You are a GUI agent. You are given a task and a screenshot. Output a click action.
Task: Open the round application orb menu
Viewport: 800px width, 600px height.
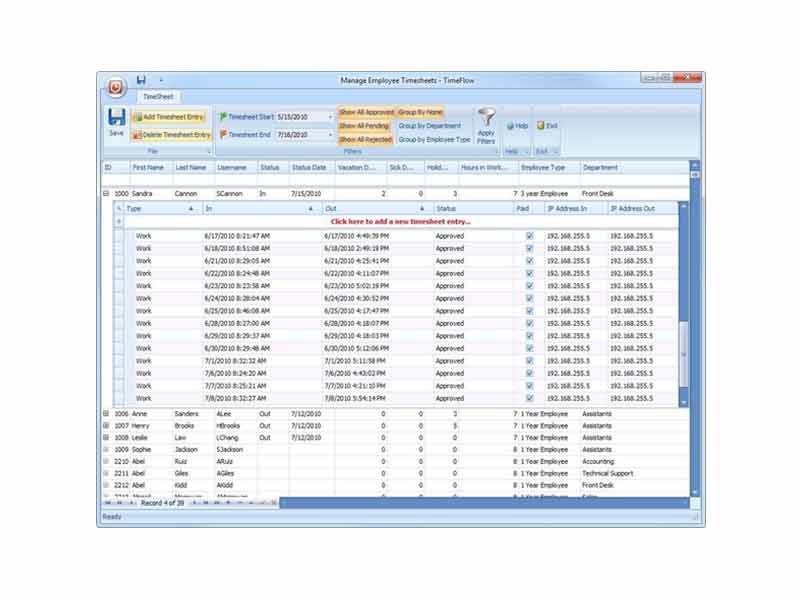pyautogui.click(x=116, y=87)
